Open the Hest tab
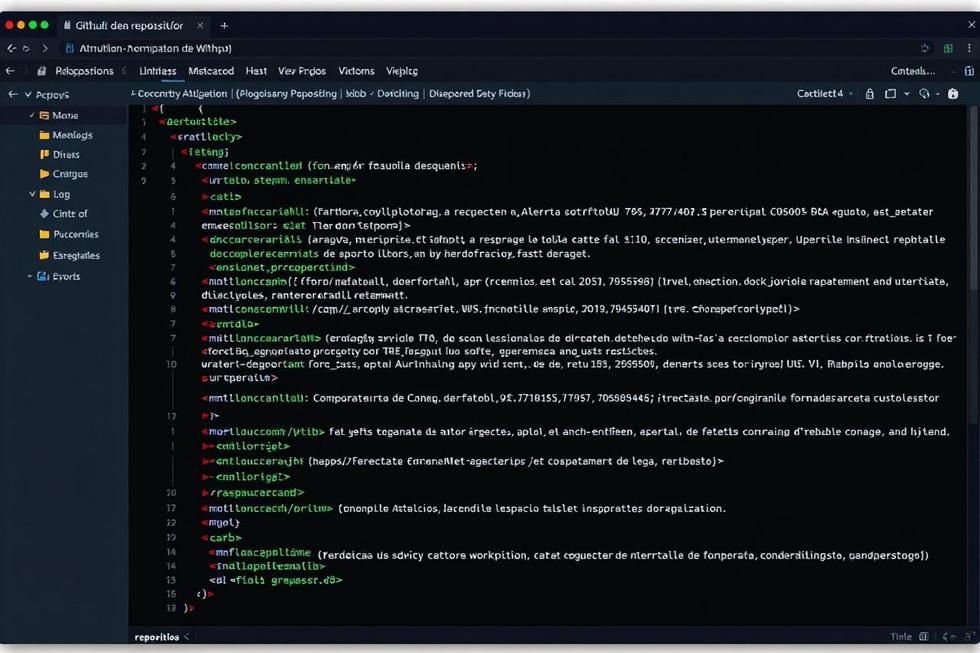 point(256,71)
